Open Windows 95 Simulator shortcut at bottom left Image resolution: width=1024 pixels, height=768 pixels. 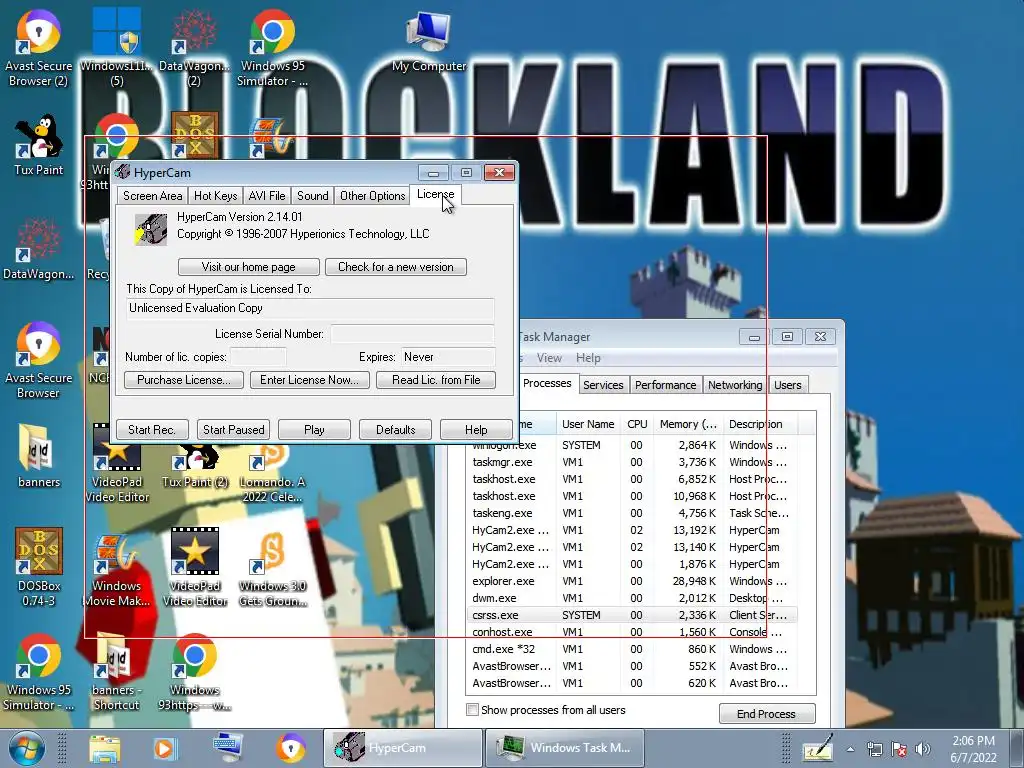coord(39,673)
